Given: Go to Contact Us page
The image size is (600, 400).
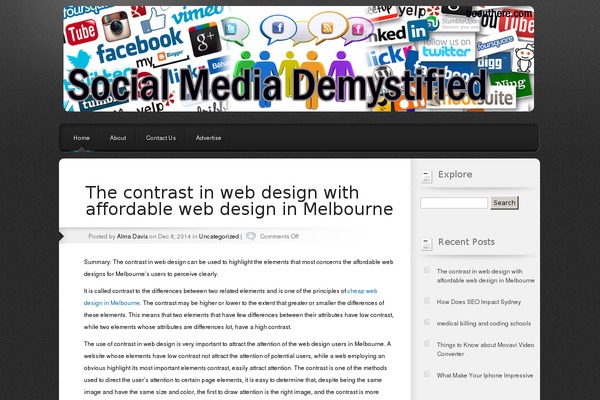Looking at the screenshot, I should pos(161,138).
